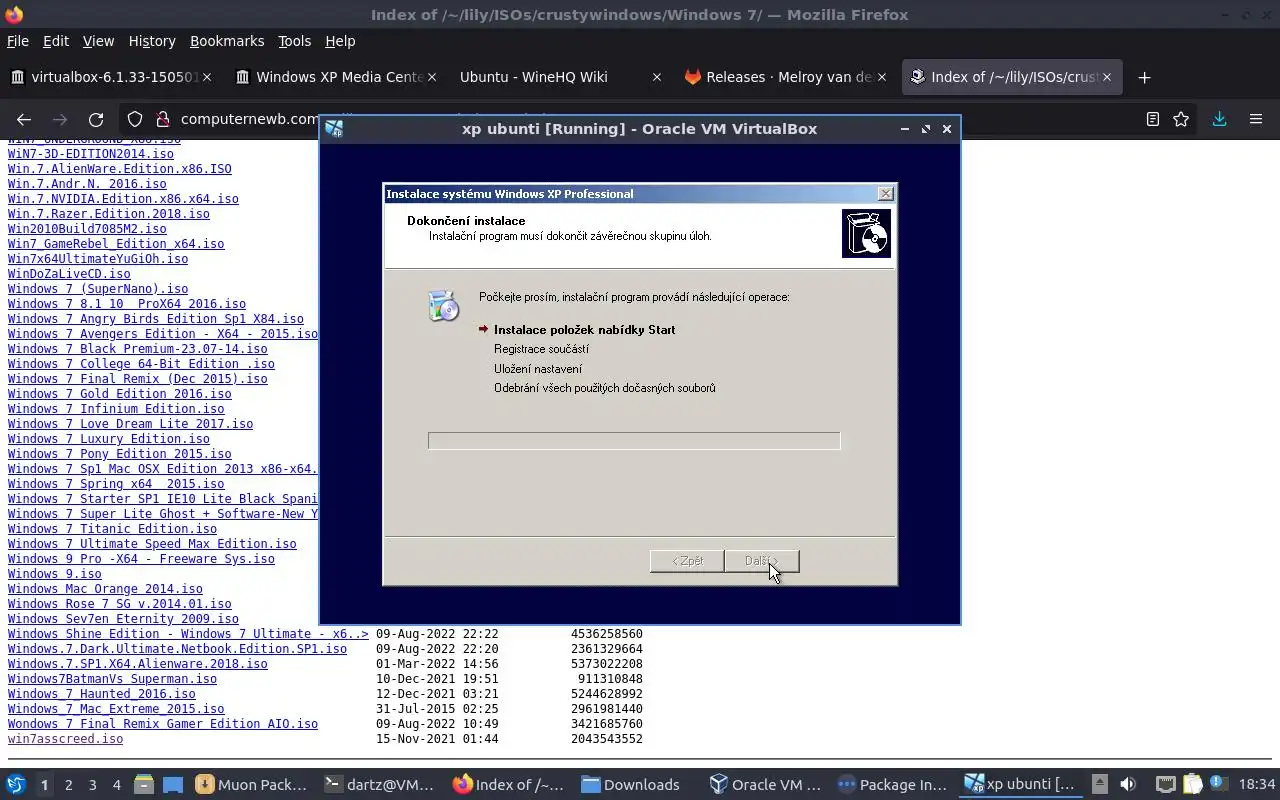Download Windows 7 Luxury Edition.iso
The width and height of the screenshot is (1280, 800).
108,439
